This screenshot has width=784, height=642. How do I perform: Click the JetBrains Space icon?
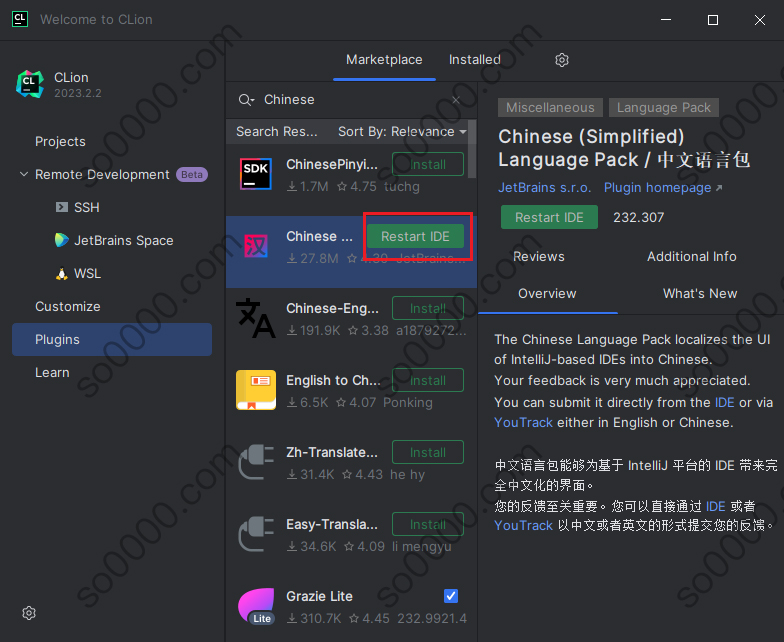tap(62, 240)
